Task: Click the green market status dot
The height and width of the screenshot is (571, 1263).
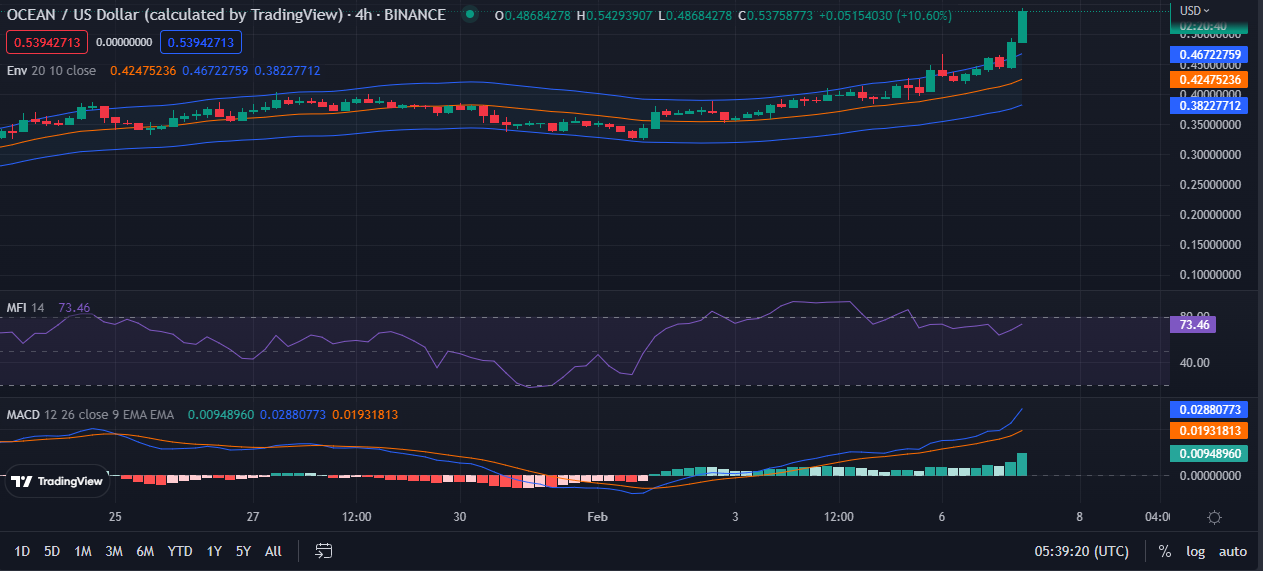Action: 470,15
